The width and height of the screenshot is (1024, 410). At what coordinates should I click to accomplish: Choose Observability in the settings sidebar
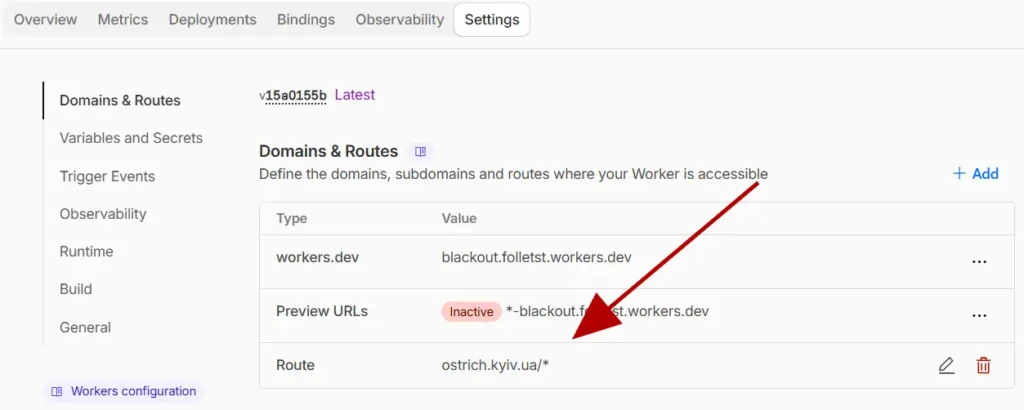[103, 214]
